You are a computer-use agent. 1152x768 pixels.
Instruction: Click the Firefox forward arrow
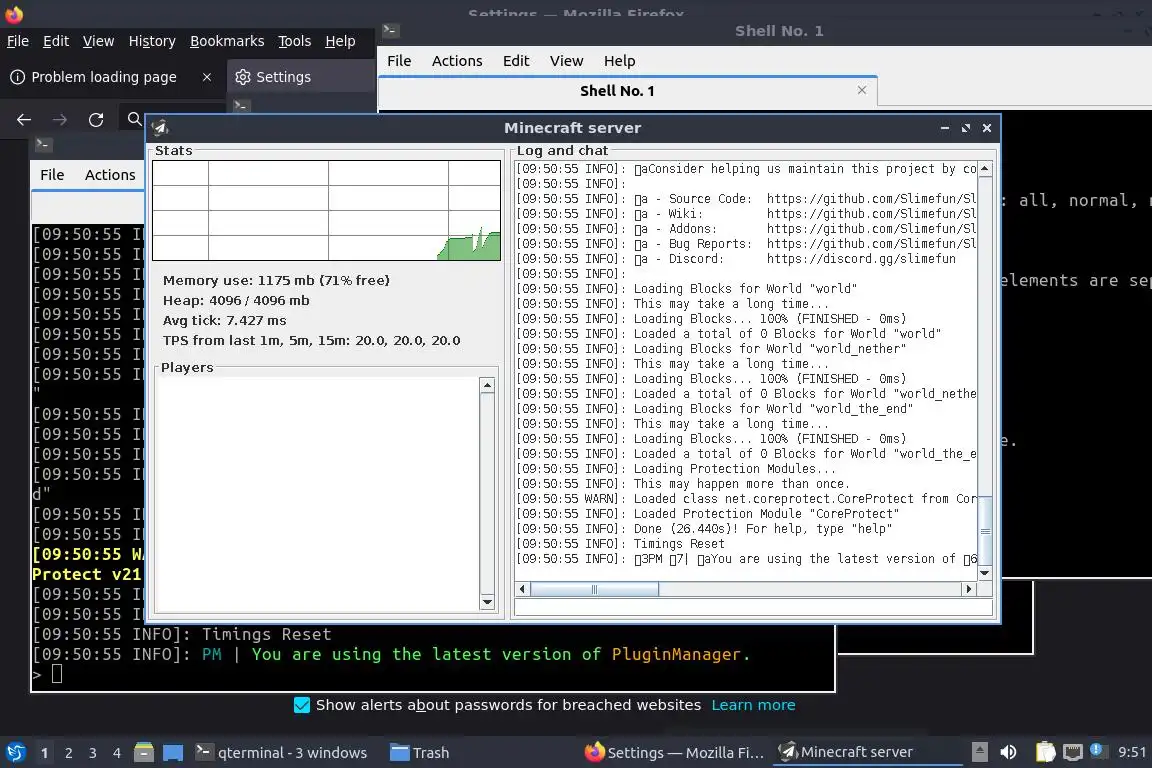[60, 120]
